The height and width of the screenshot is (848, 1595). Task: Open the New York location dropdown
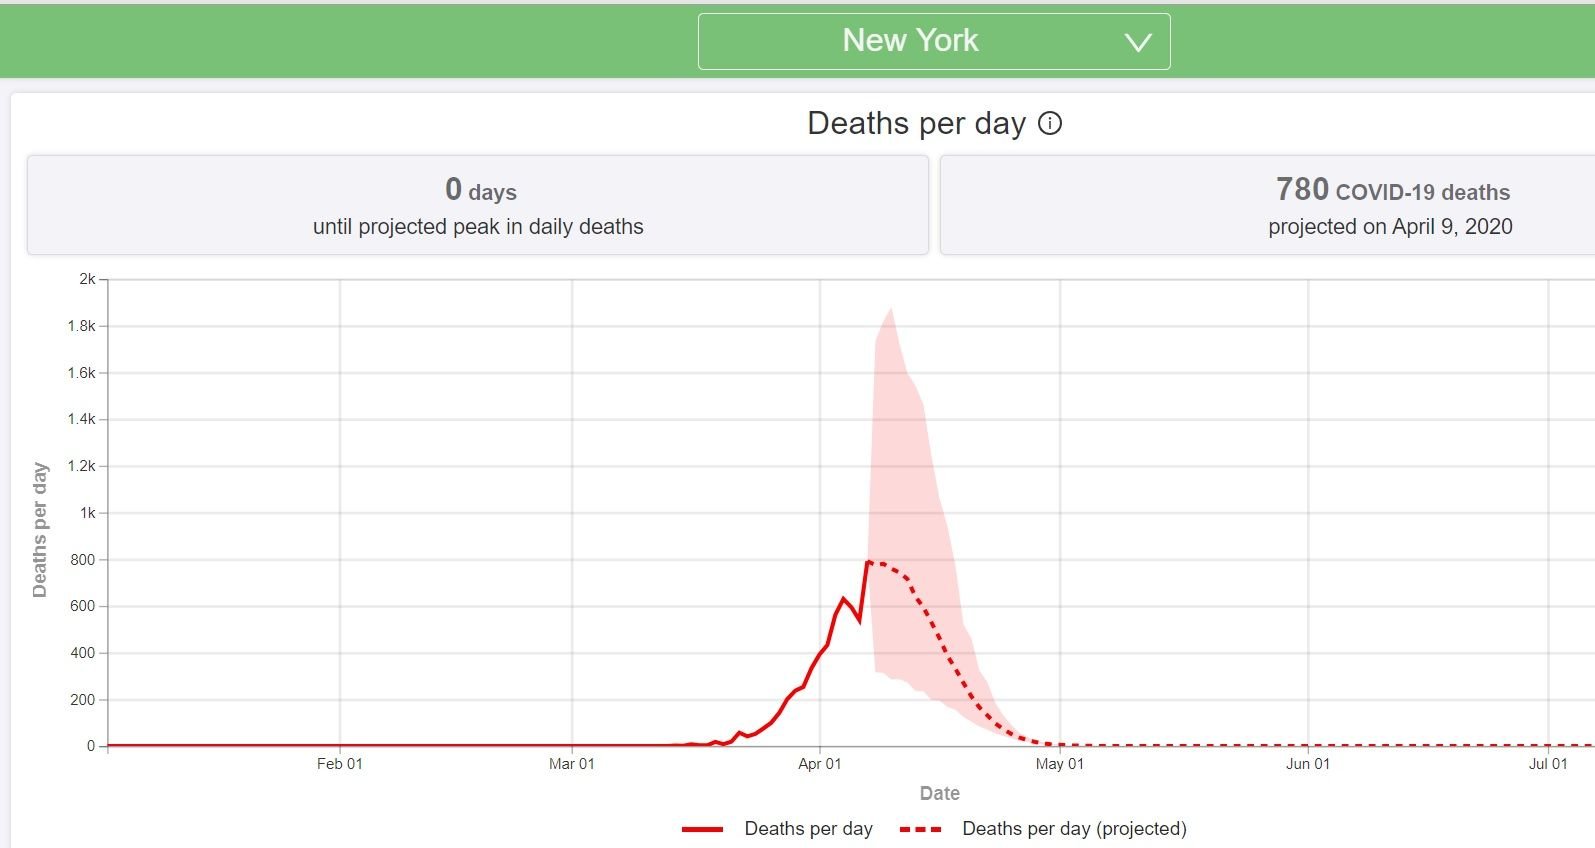[934, 41]
